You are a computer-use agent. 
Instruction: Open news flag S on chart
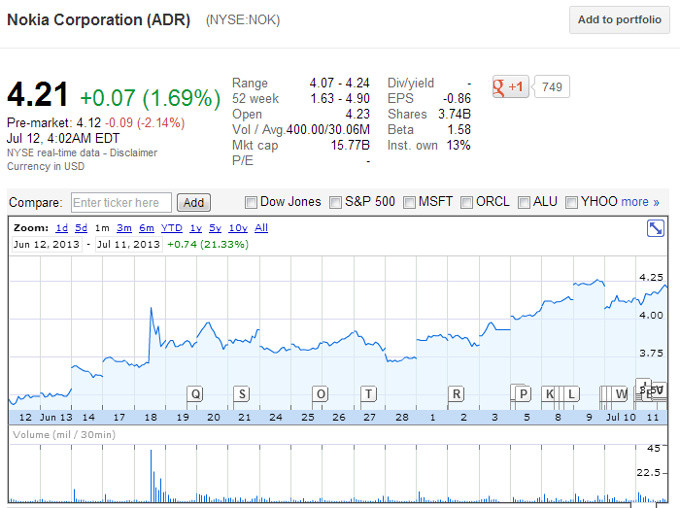pyautogui.click(x=242, y=394)
